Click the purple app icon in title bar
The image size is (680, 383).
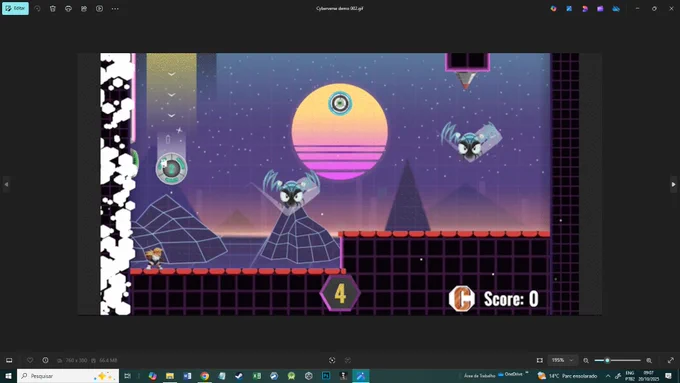(x=600, y=8)
